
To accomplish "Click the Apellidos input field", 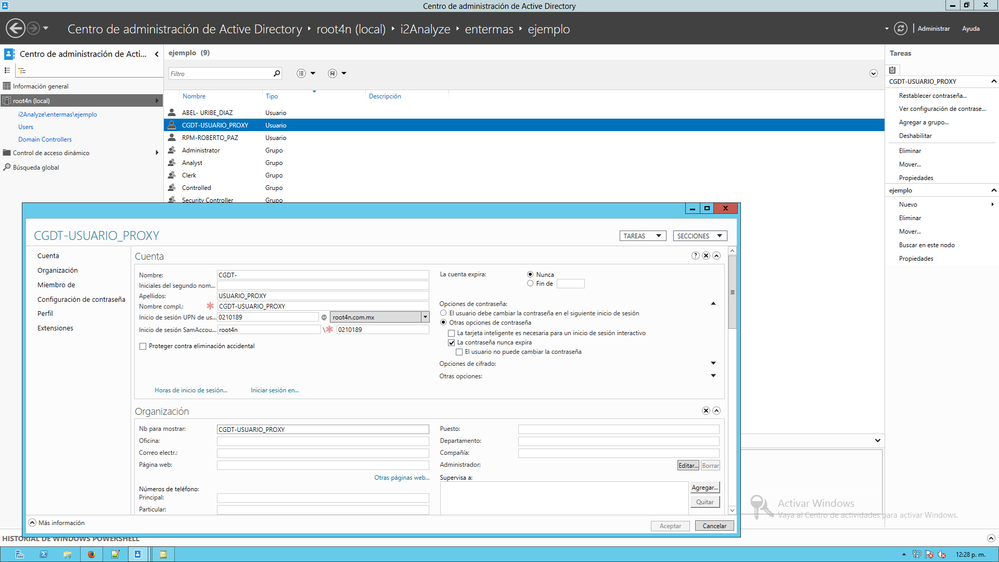I will (x=322, y=296).
